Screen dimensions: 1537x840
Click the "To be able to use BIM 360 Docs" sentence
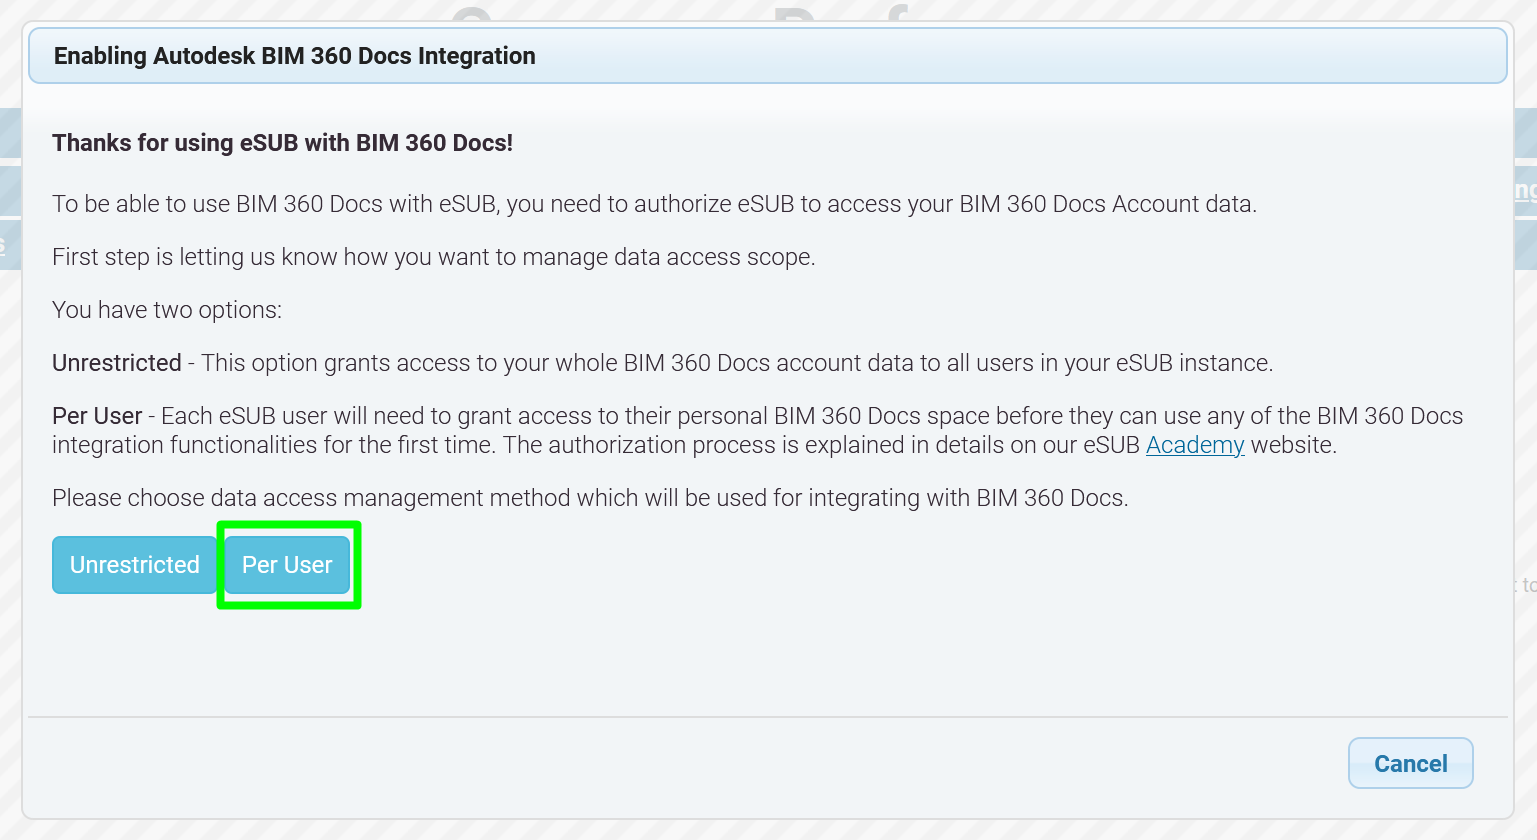point(654,204)
